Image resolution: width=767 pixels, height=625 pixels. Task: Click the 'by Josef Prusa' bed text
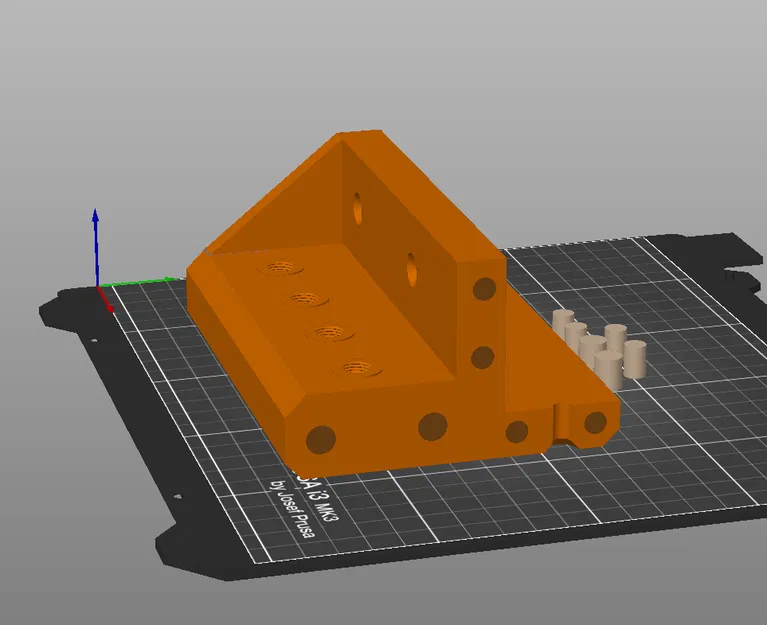click(x=293, y=509)
